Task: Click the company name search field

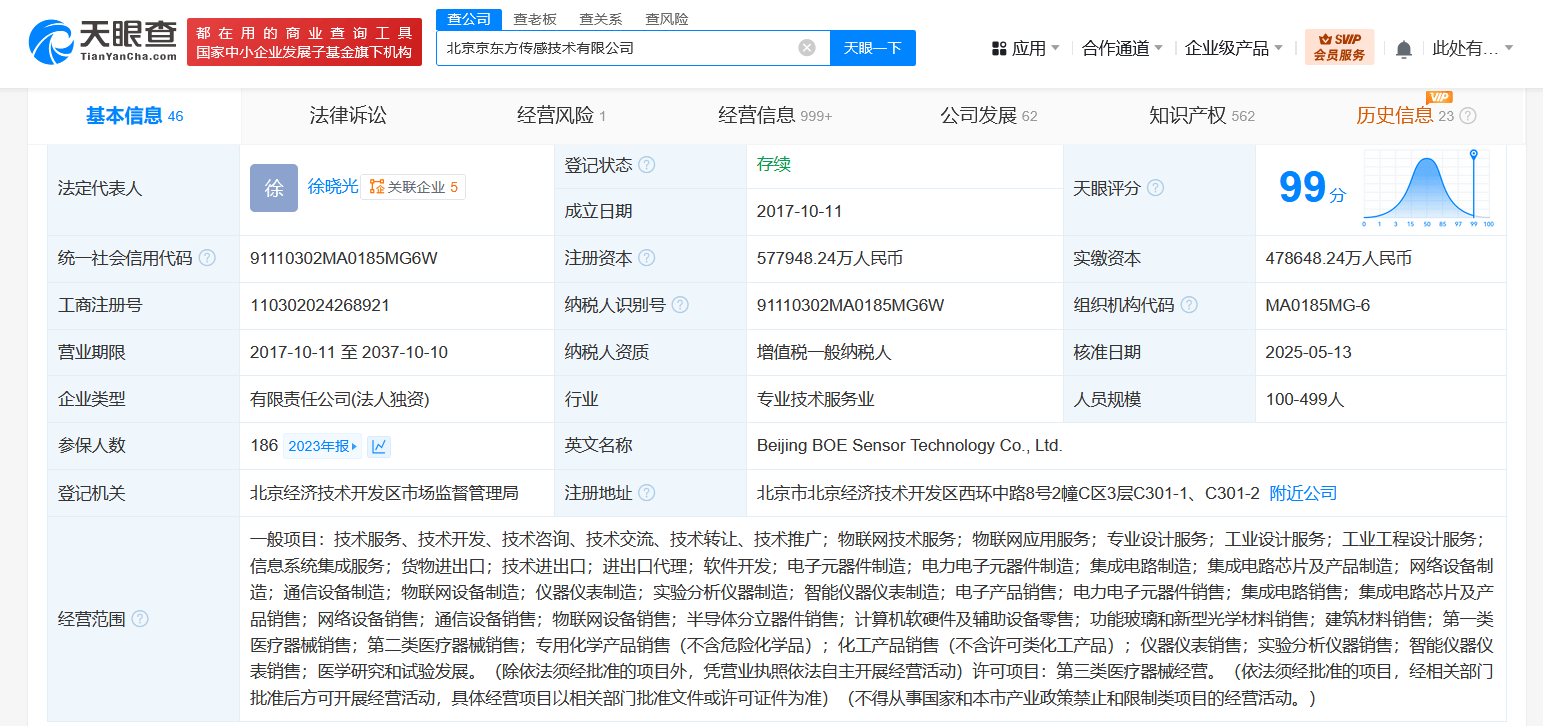Action: [x=618, y=48]
